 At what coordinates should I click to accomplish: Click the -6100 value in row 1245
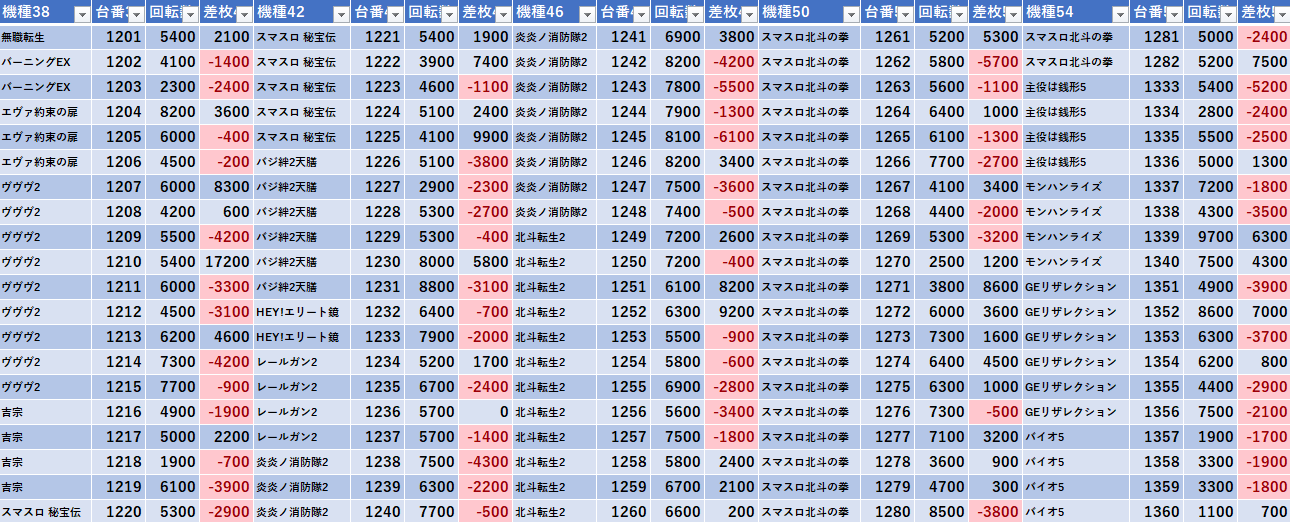coord(731,137)
